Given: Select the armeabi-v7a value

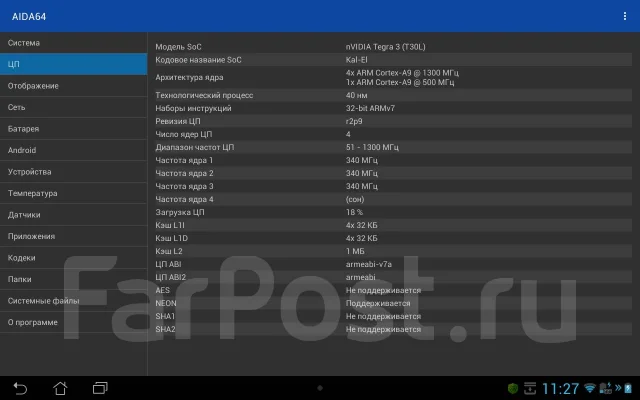Looking at the screenshot, I should click(x=369, y=264).
